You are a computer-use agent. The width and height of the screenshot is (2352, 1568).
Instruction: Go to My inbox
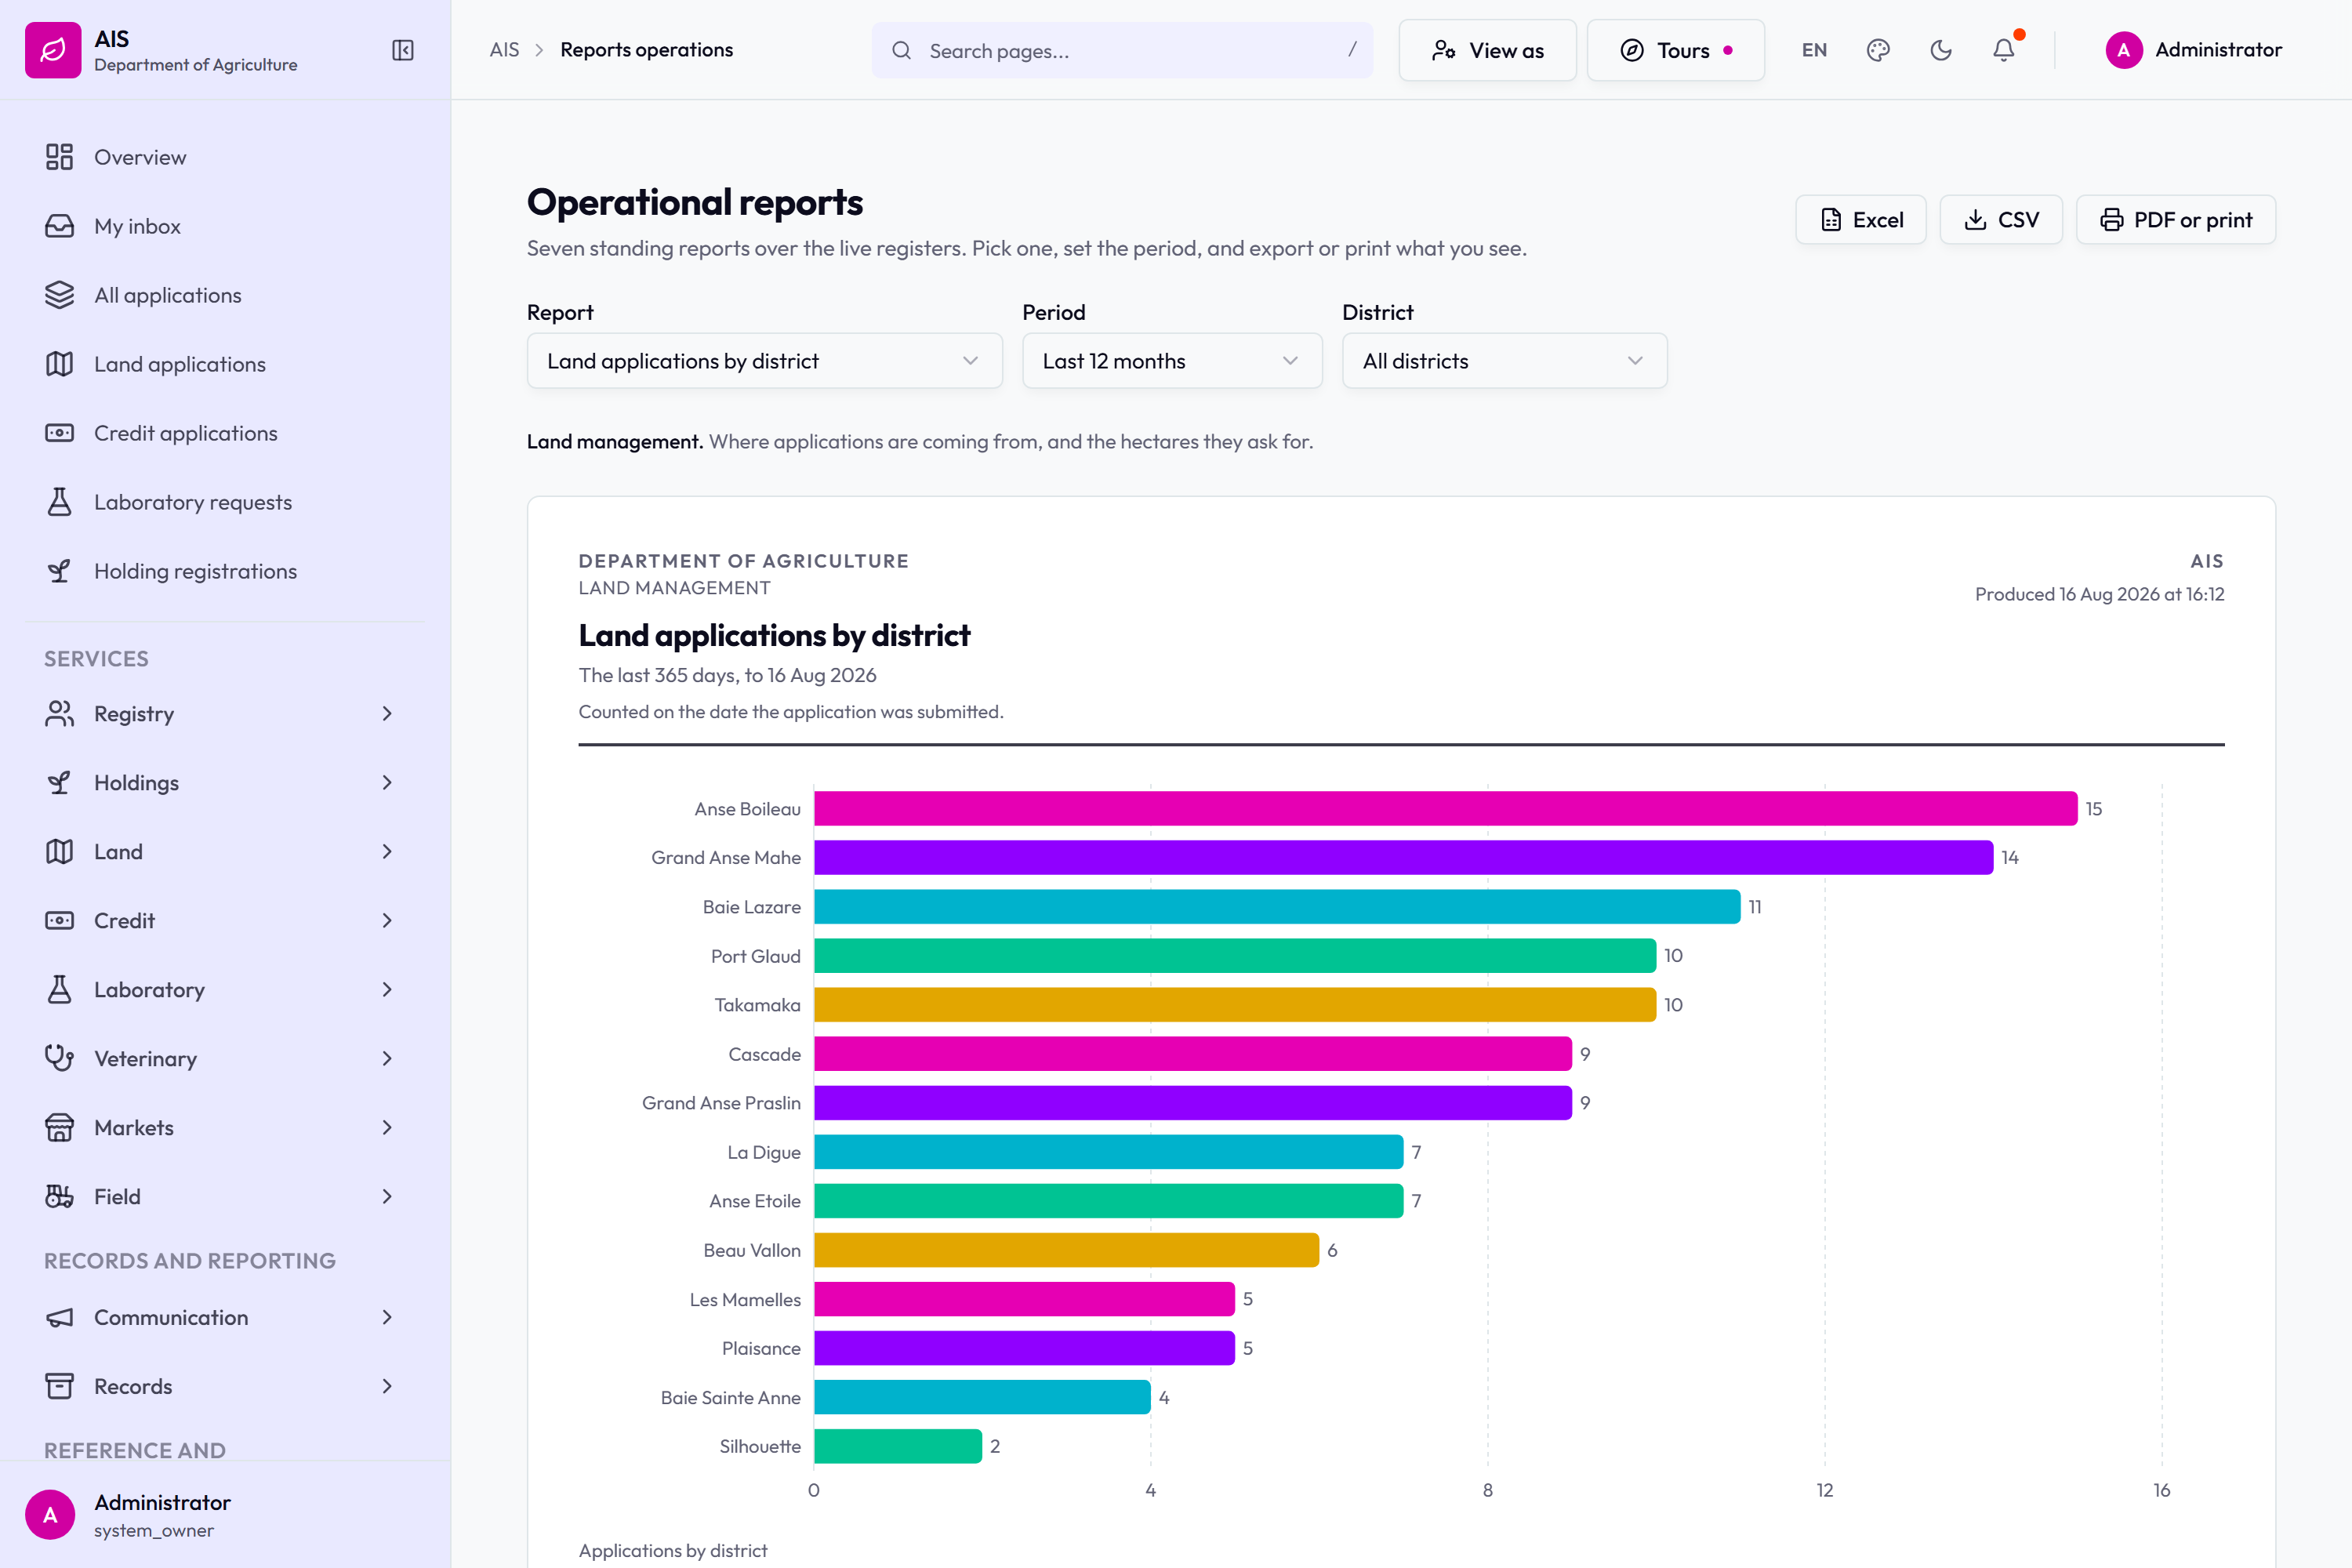tap(224, 226)
